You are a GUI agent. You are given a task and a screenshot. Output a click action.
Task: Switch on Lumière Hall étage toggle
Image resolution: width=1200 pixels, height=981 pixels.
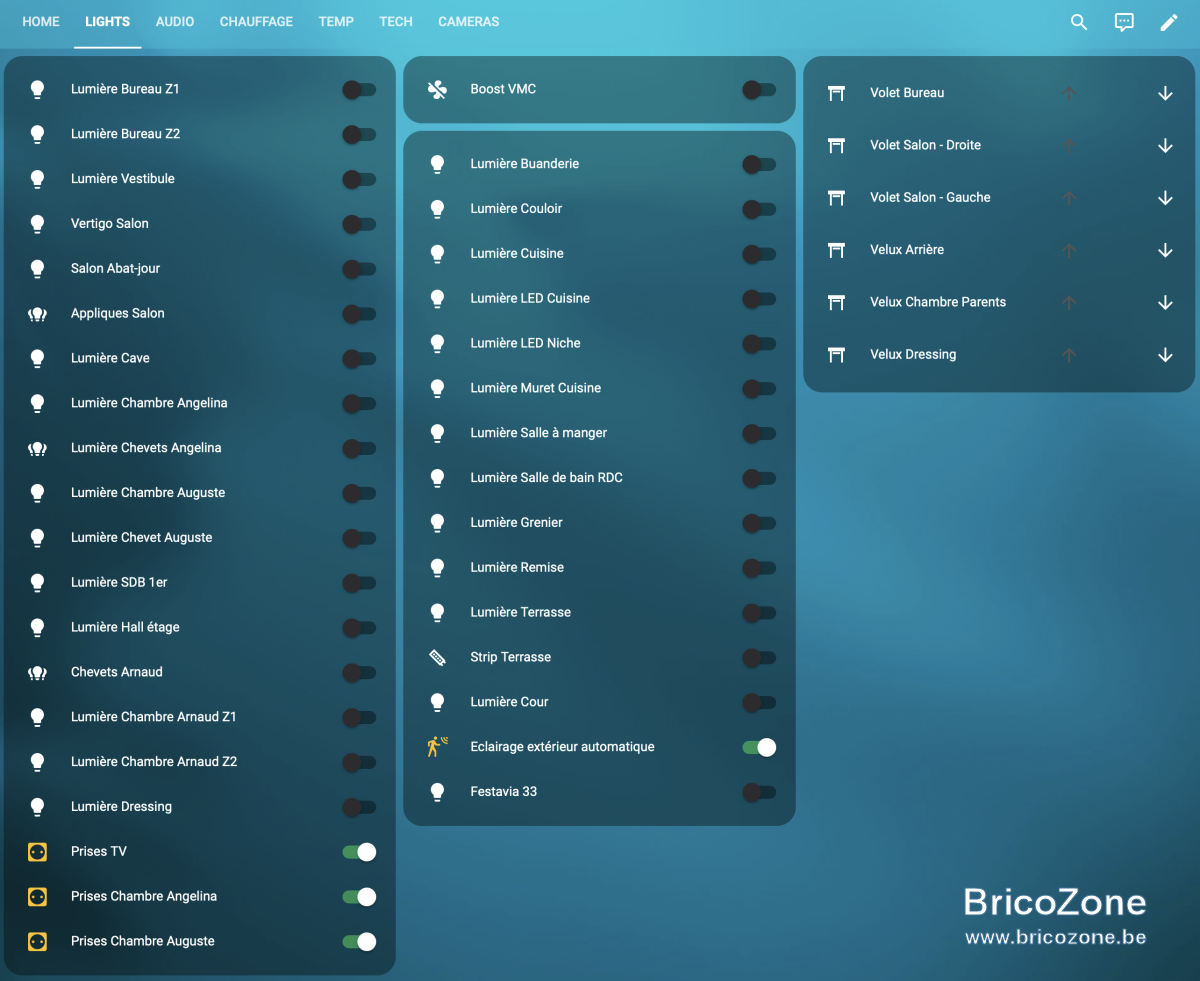(359, 628)
